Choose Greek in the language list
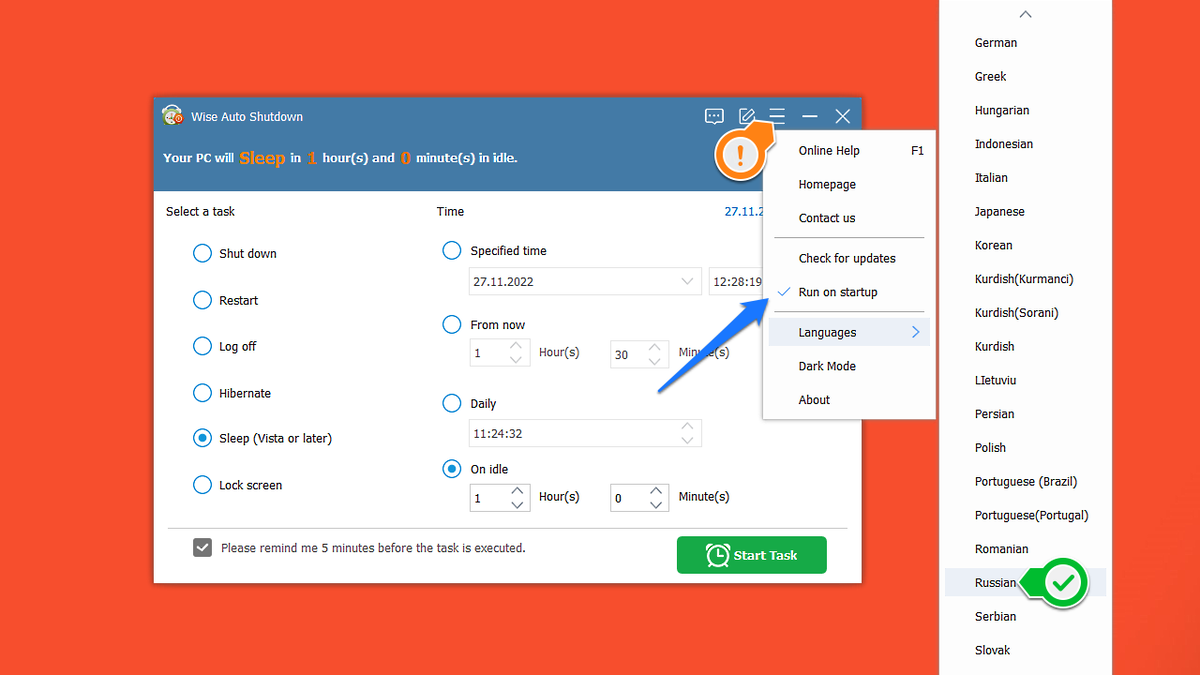1200x675 pixels. (x=1026, y=76)
